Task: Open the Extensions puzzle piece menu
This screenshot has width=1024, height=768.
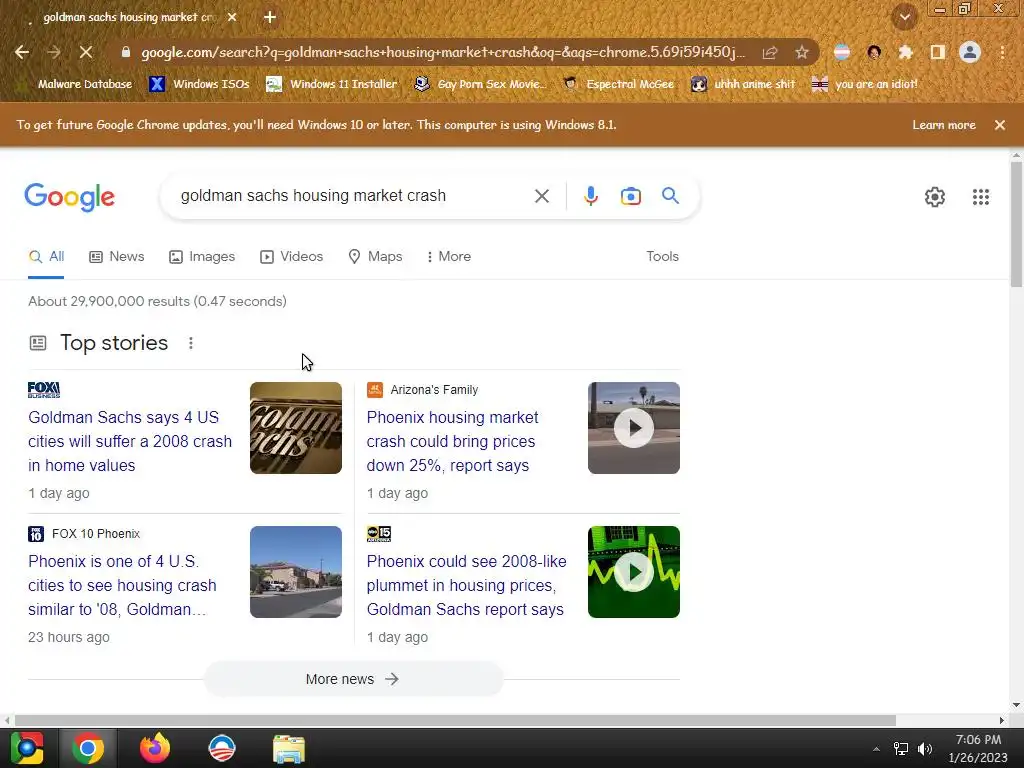Action: (906, 52)
